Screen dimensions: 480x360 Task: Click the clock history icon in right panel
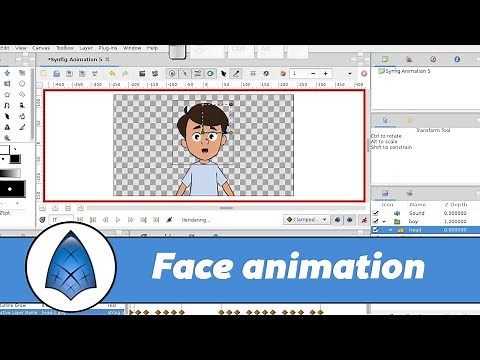pos(433,59)
